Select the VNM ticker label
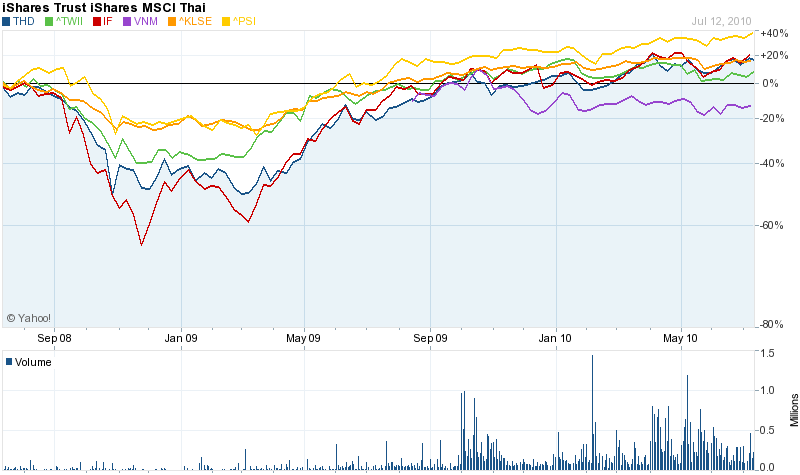Viewport: 800px width, 475px height. coord(146,21)
